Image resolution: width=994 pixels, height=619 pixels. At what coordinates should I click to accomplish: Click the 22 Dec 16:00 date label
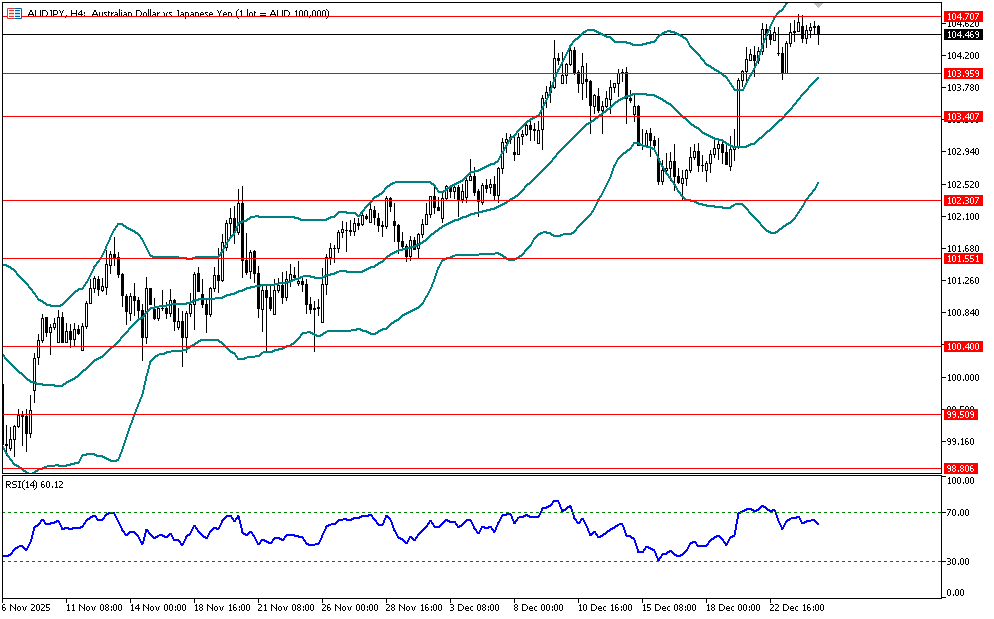click(x=795, y=607)
